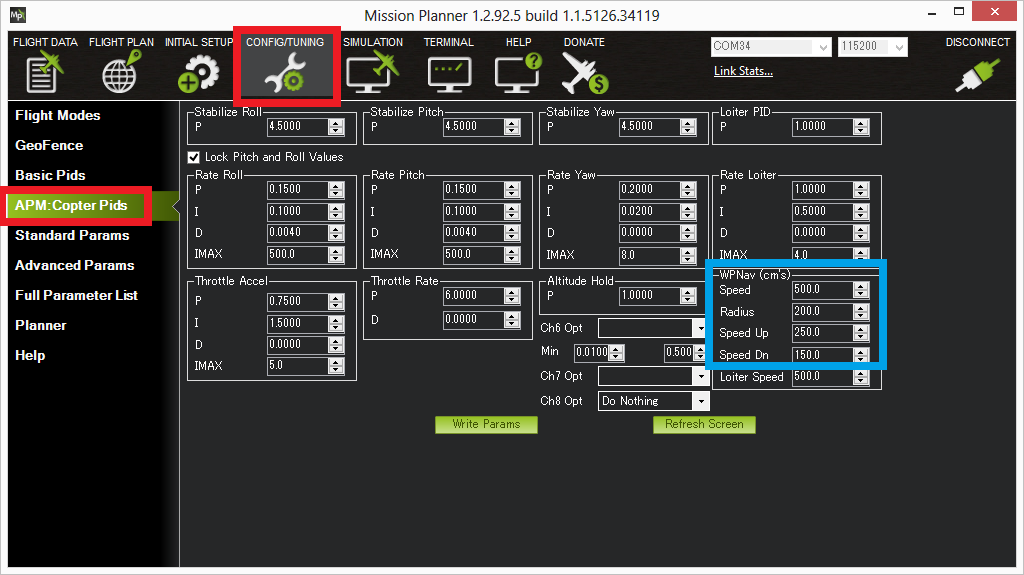1024x575 pixels.
Task: Open the Help monitor icon
Action: 517,73
